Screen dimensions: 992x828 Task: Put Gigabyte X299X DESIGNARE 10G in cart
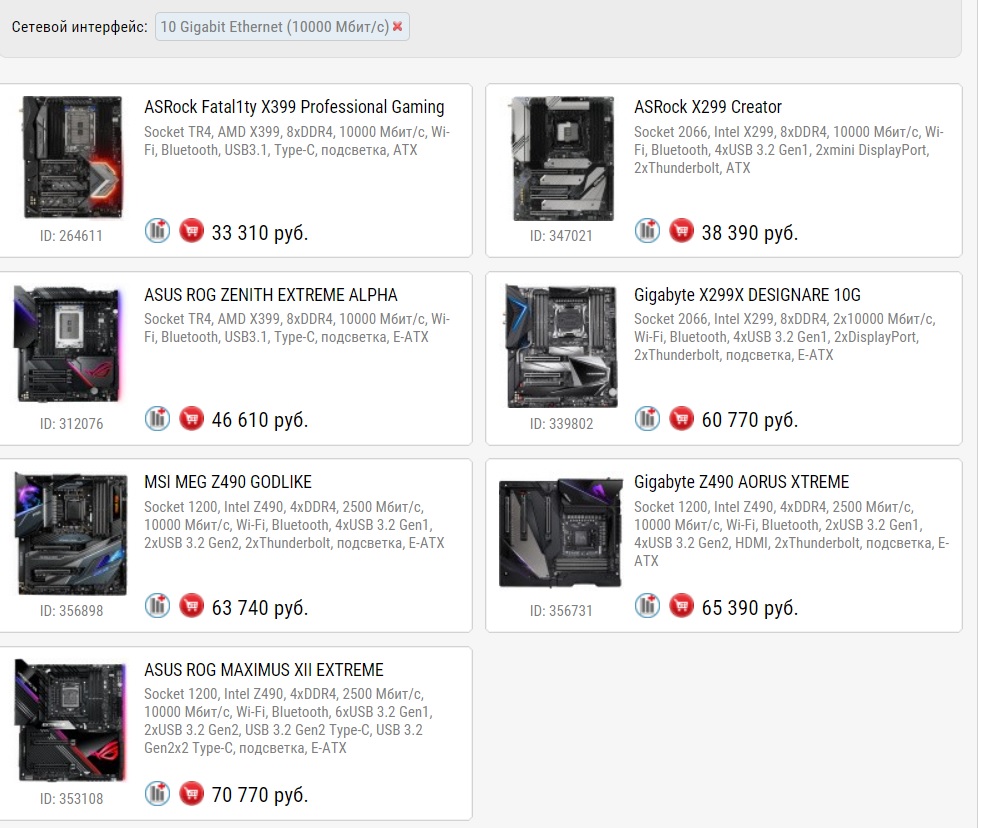point(681,418)
